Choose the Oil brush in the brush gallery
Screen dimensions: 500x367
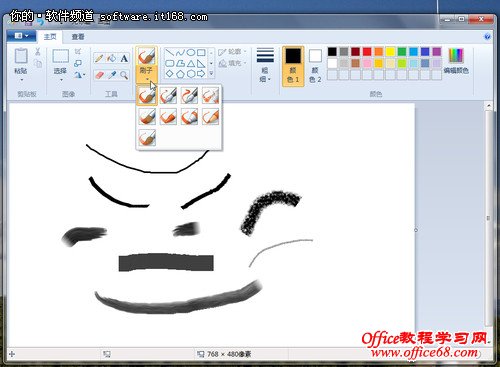tap(147, 117)
